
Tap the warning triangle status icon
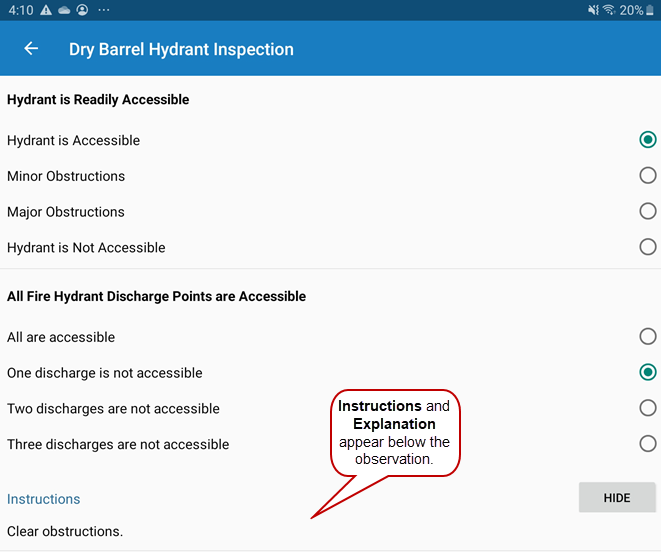pyautogui.click(x=46, y=10)
